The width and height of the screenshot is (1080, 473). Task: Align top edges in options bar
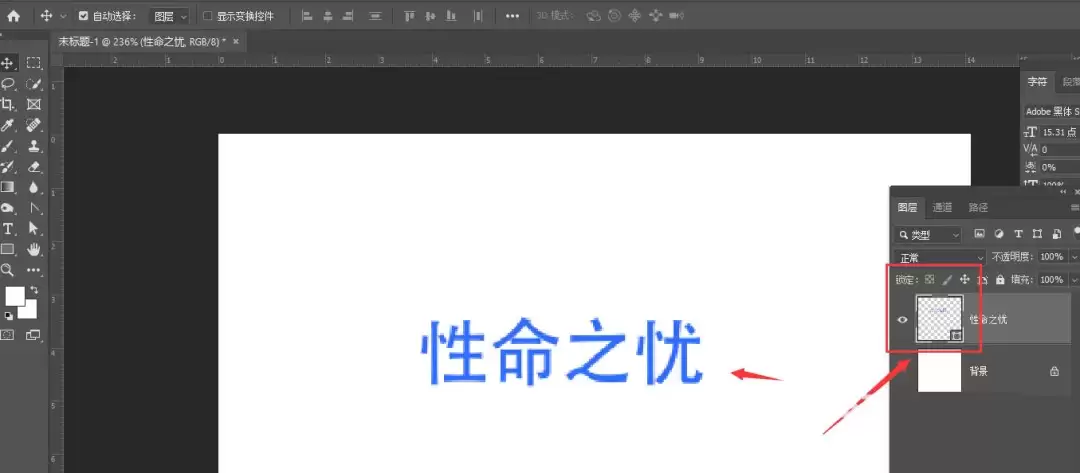point(410,16)
